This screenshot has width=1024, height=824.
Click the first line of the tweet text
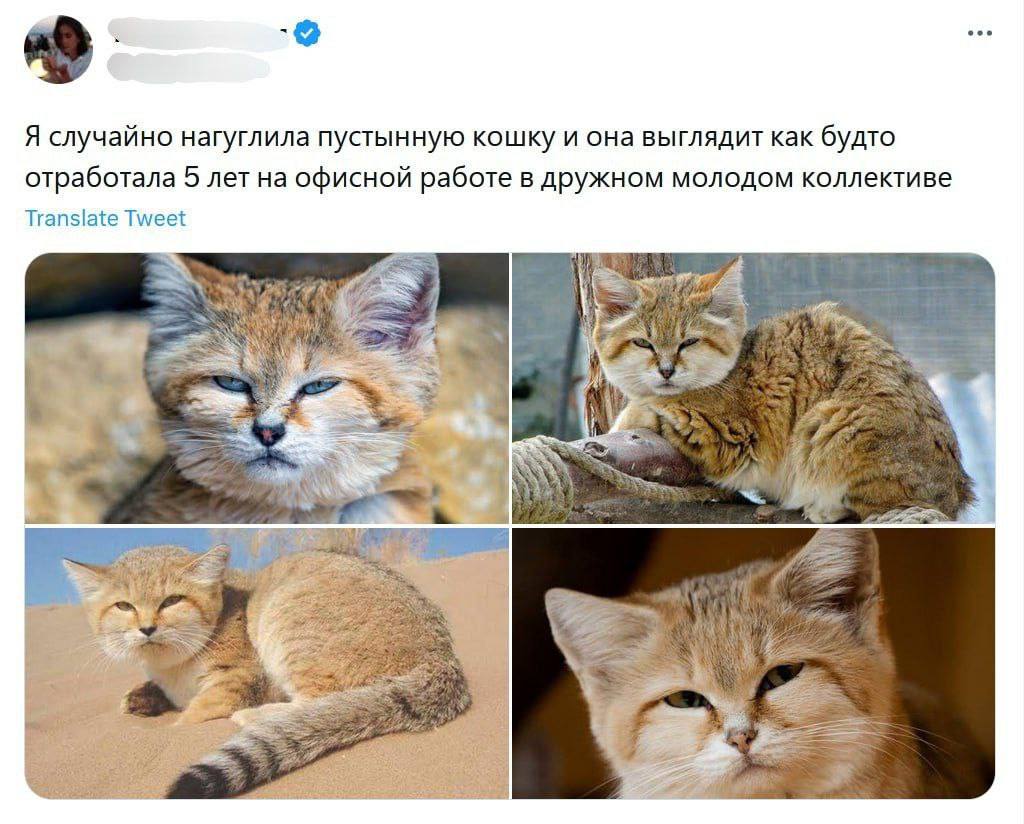[x=460, y=138]
